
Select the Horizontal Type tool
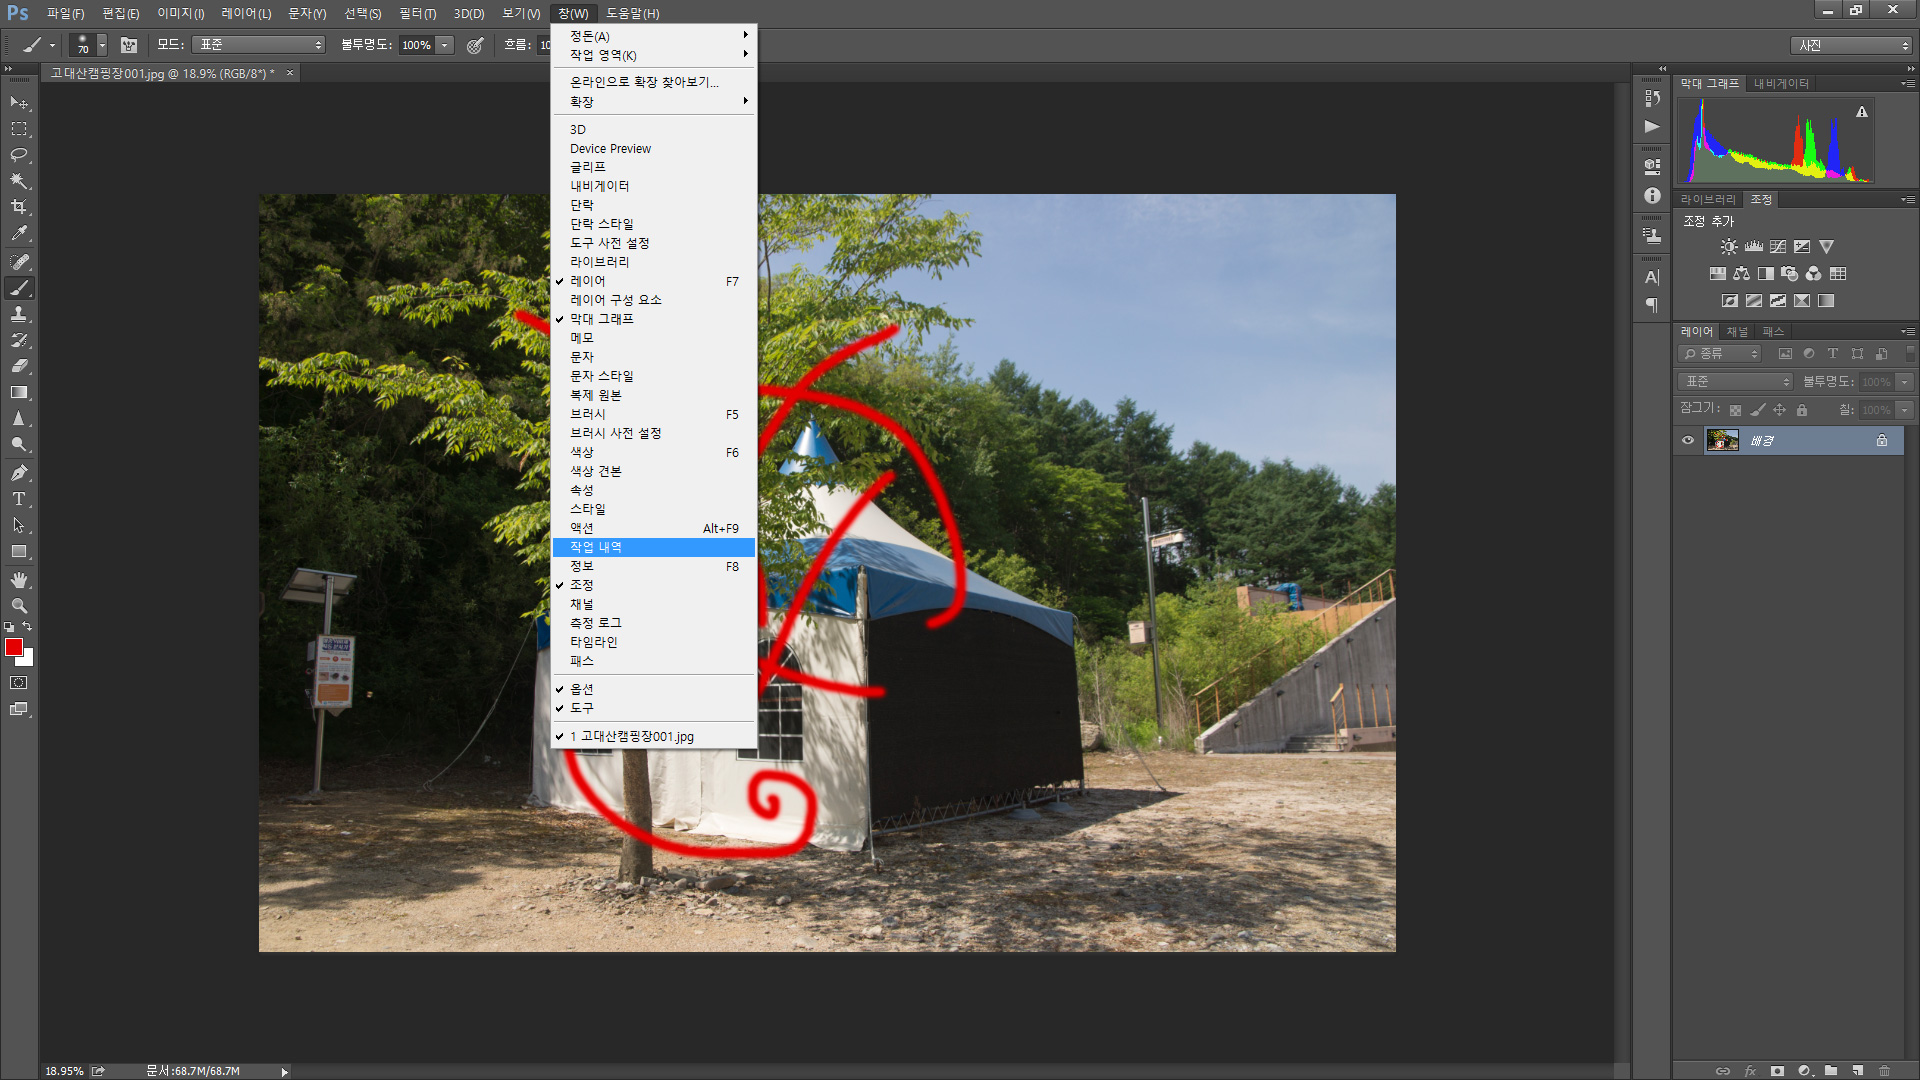[x=19, y=499]
